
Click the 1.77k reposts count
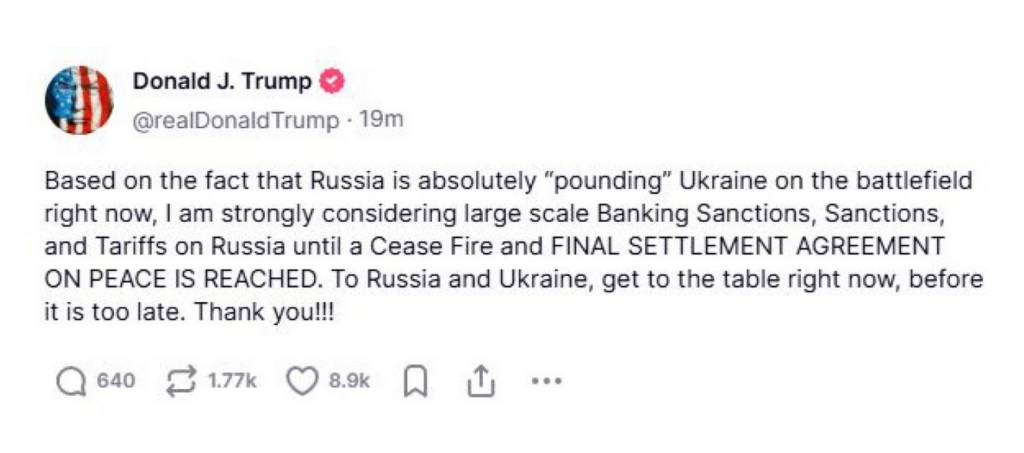(232, 381)
